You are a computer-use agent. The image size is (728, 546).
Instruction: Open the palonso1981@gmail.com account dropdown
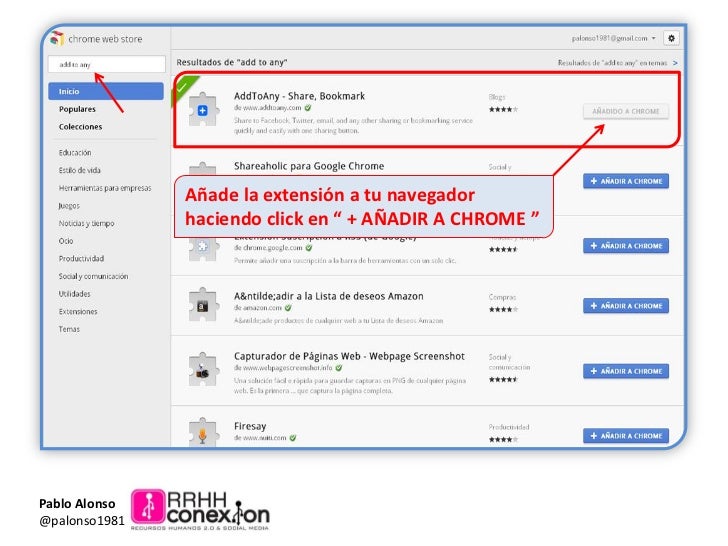click(x=613, y=38)
